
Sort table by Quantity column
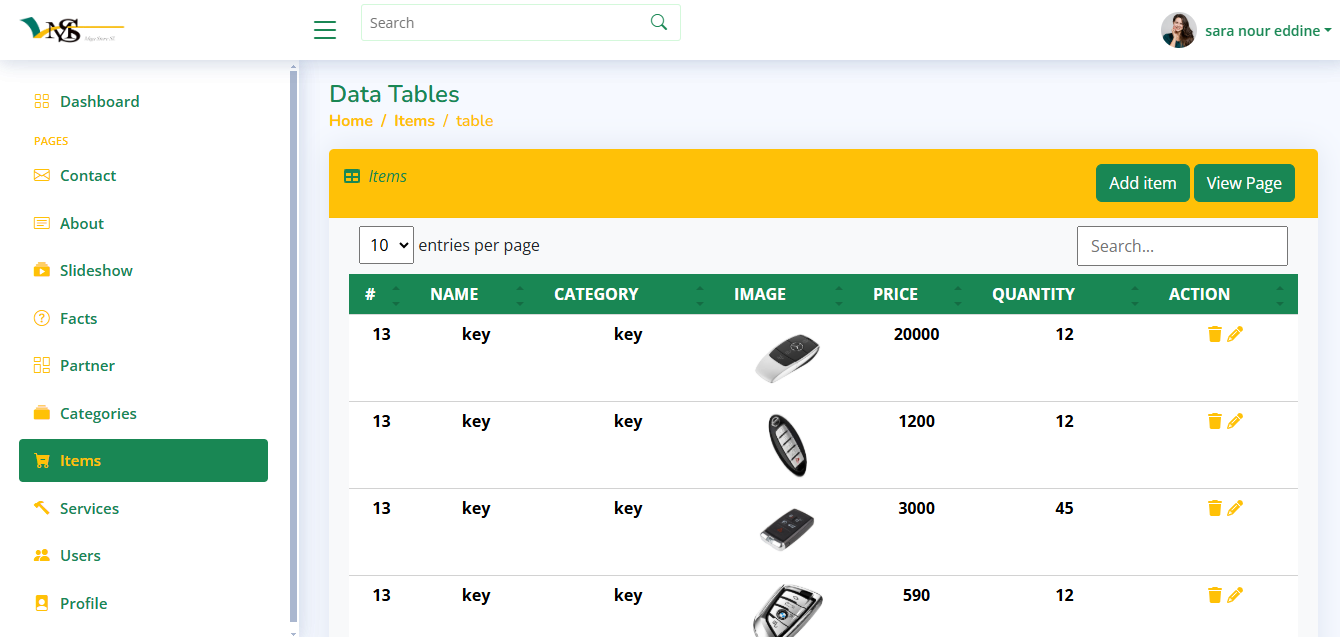(1033, 294)
